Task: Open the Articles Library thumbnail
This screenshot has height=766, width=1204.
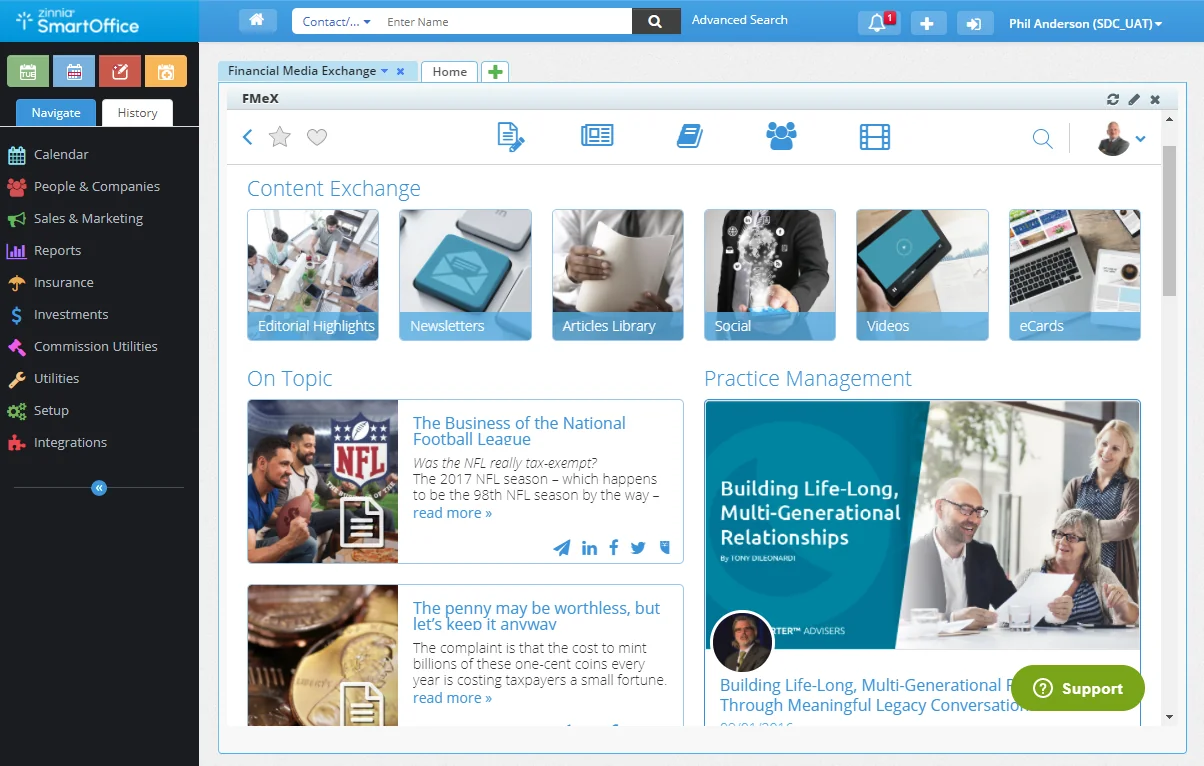Action: point(617,275)
